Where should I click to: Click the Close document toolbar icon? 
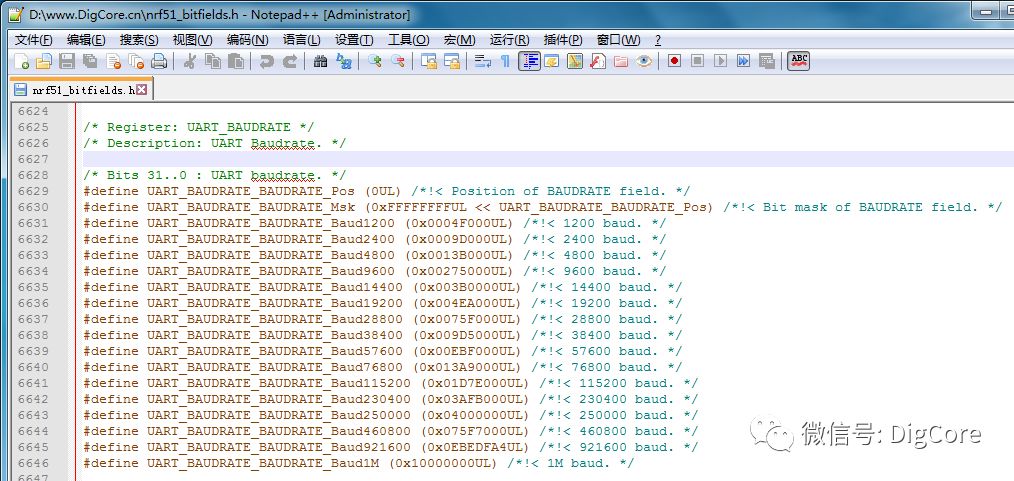coord(114,61)
